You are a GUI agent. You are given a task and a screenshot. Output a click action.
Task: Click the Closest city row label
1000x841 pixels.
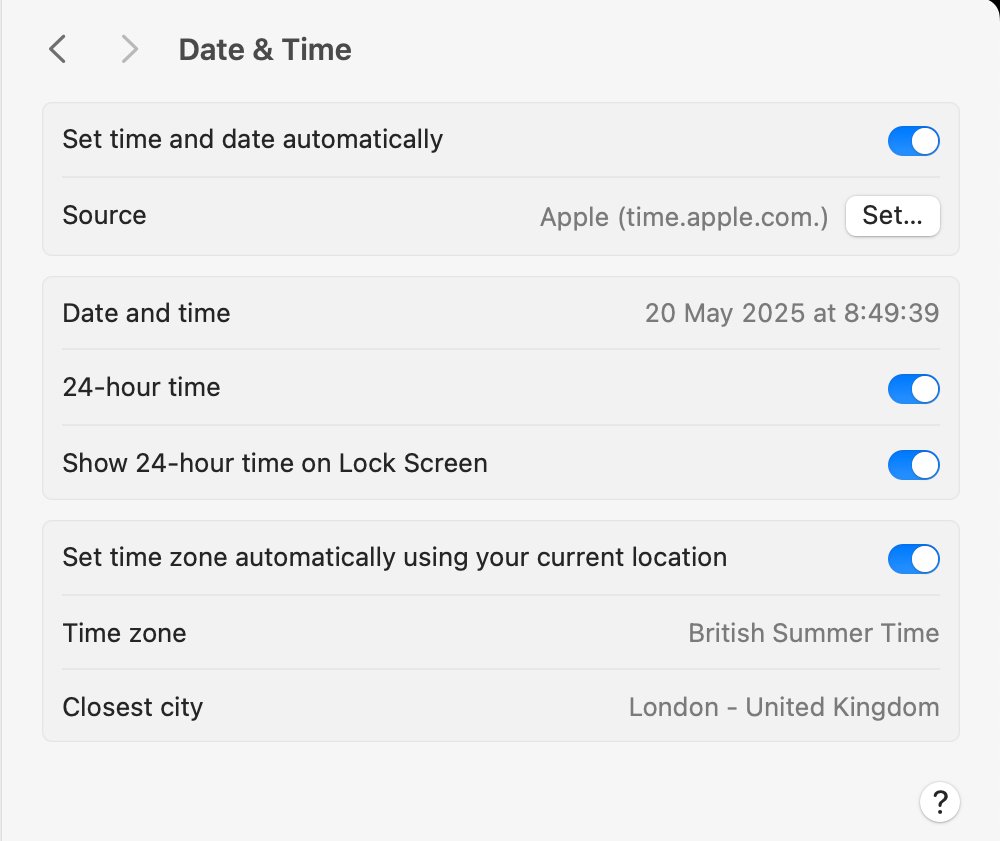[132, 708]
